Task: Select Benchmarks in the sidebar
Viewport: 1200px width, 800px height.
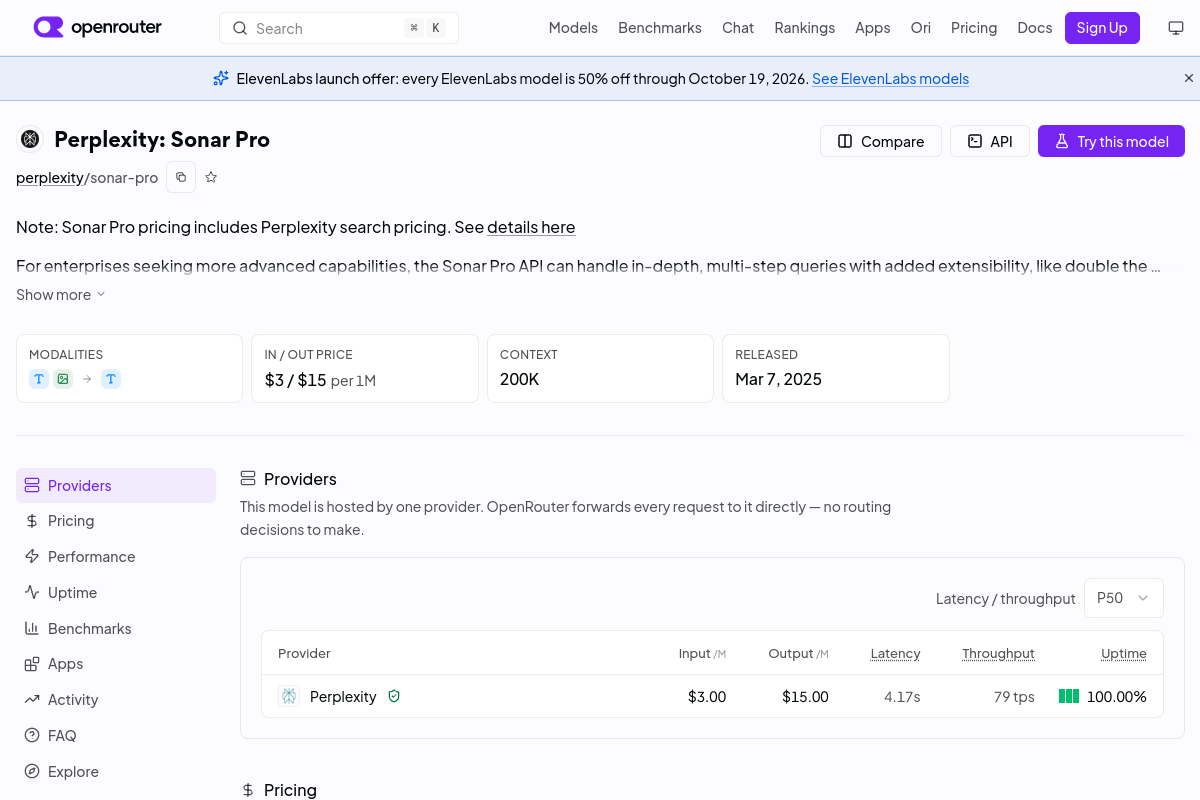Action: [116, 629]
